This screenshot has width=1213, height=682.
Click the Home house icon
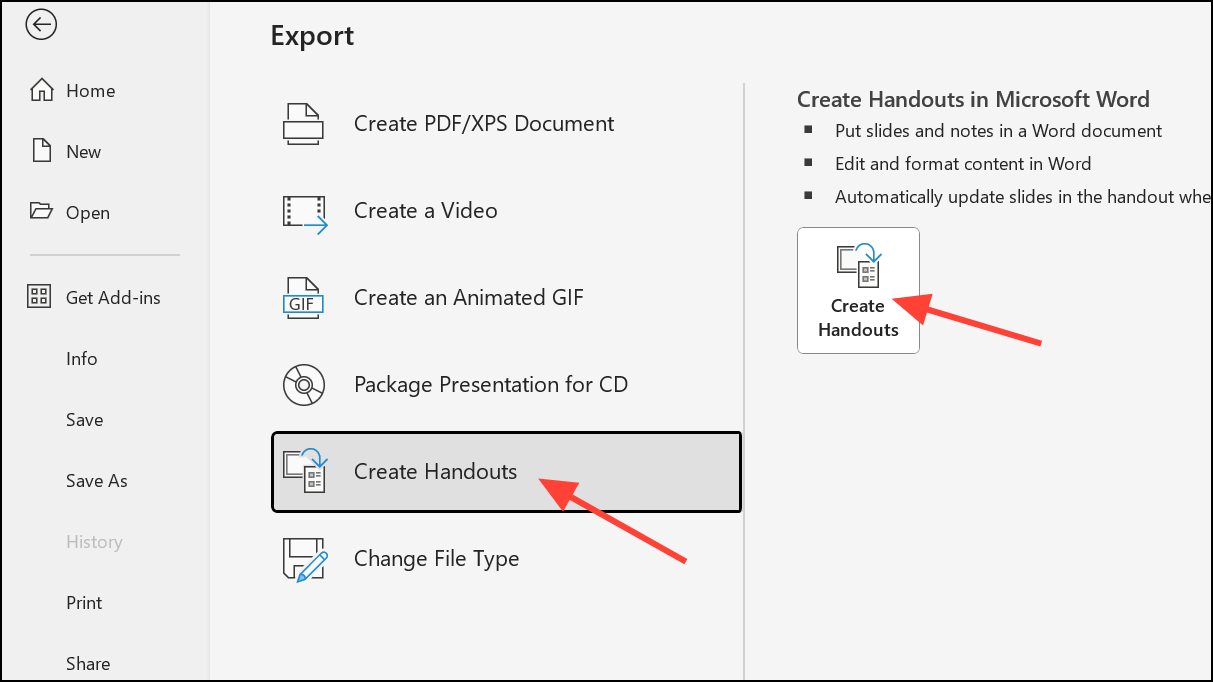pyautogui.click(x=41, y=91)
